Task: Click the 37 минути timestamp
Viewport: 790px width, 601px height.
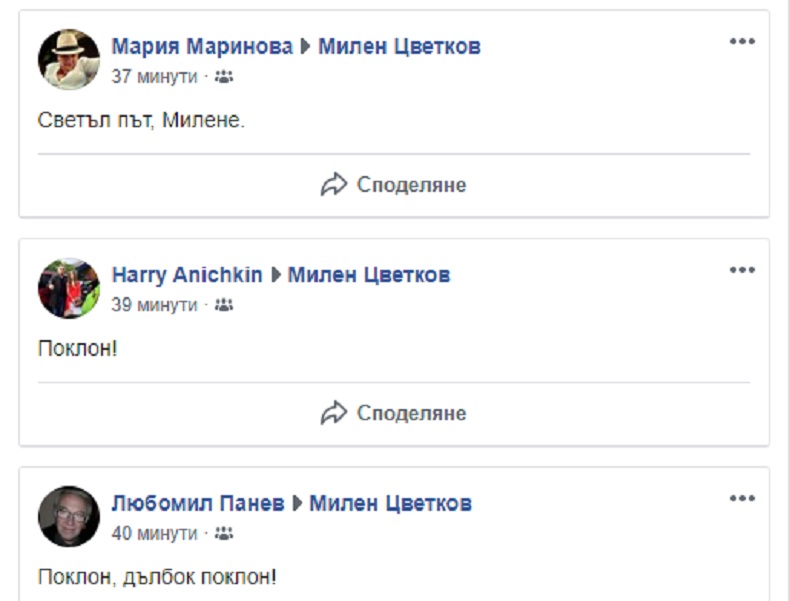Action: (154, 77)
